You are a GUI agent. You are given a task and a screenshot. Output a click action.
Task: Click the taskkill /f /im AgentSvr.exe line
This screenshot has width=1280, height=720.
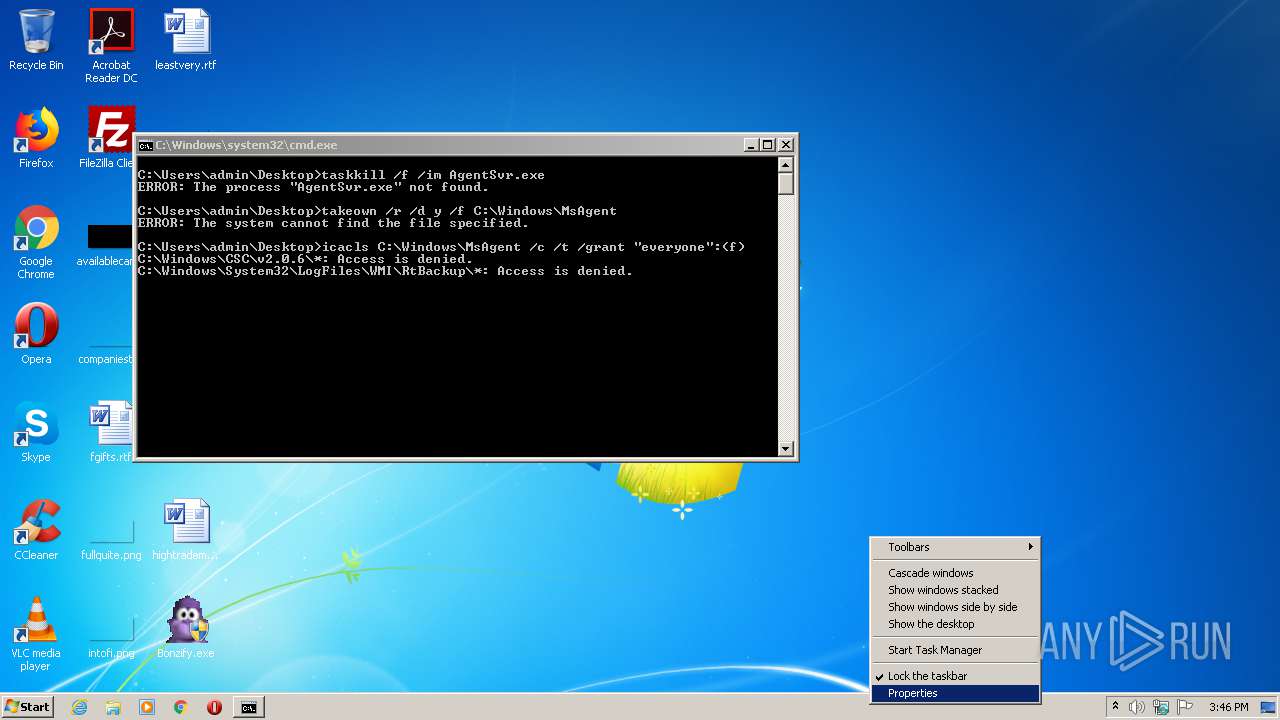(341, 175)
